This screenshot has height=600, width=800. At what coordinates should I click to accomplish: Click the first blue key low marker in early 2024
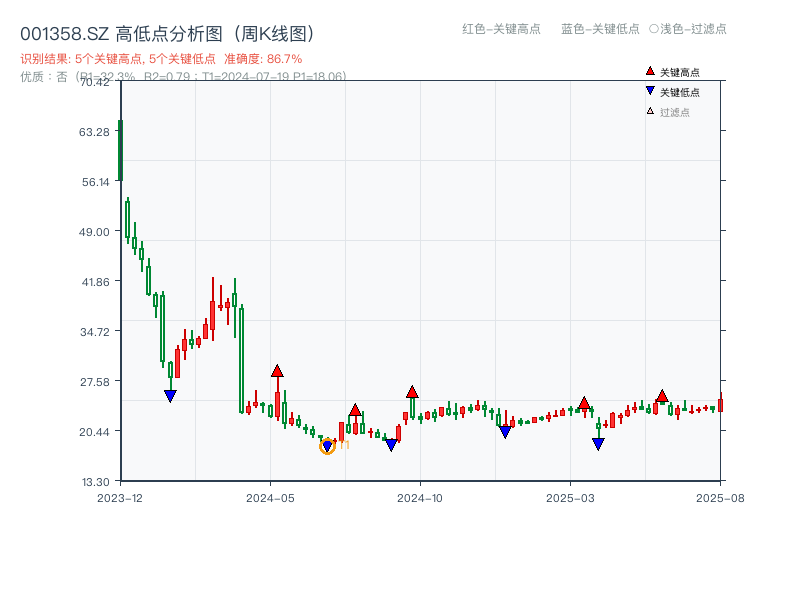(x=170, y=396)
